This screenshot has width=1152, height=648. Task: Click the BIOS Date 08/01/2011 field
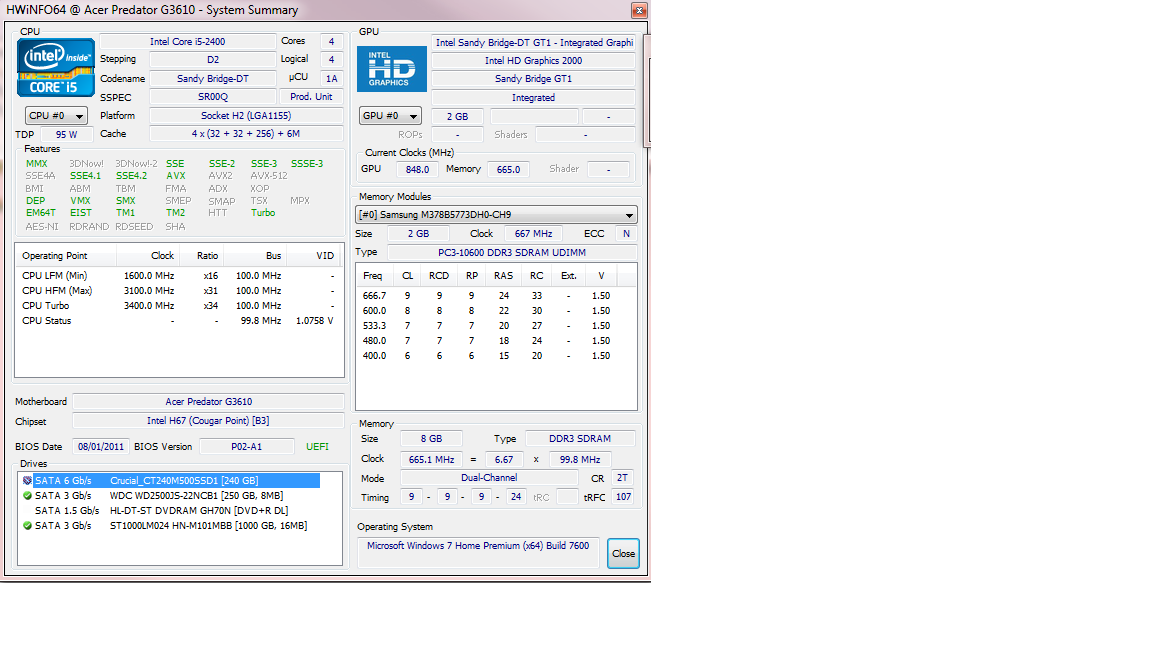point(101,447)
